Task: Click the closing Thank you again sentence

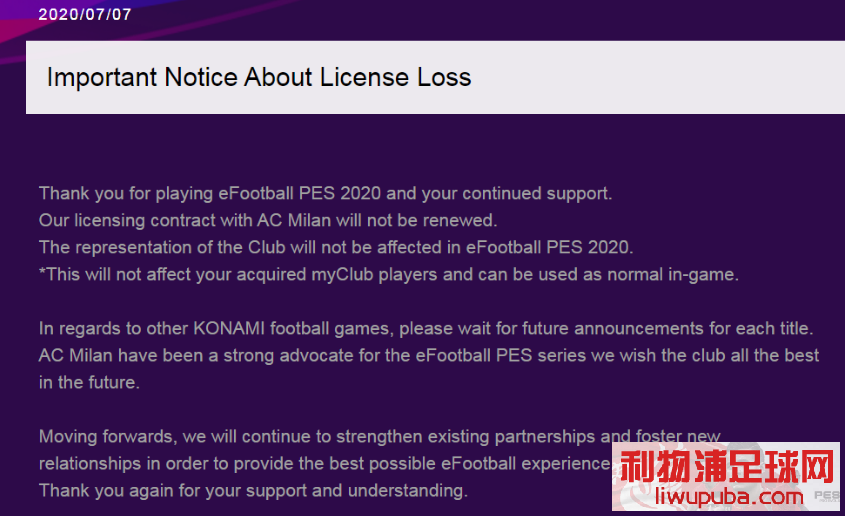Action: click(x=253, y=491)
